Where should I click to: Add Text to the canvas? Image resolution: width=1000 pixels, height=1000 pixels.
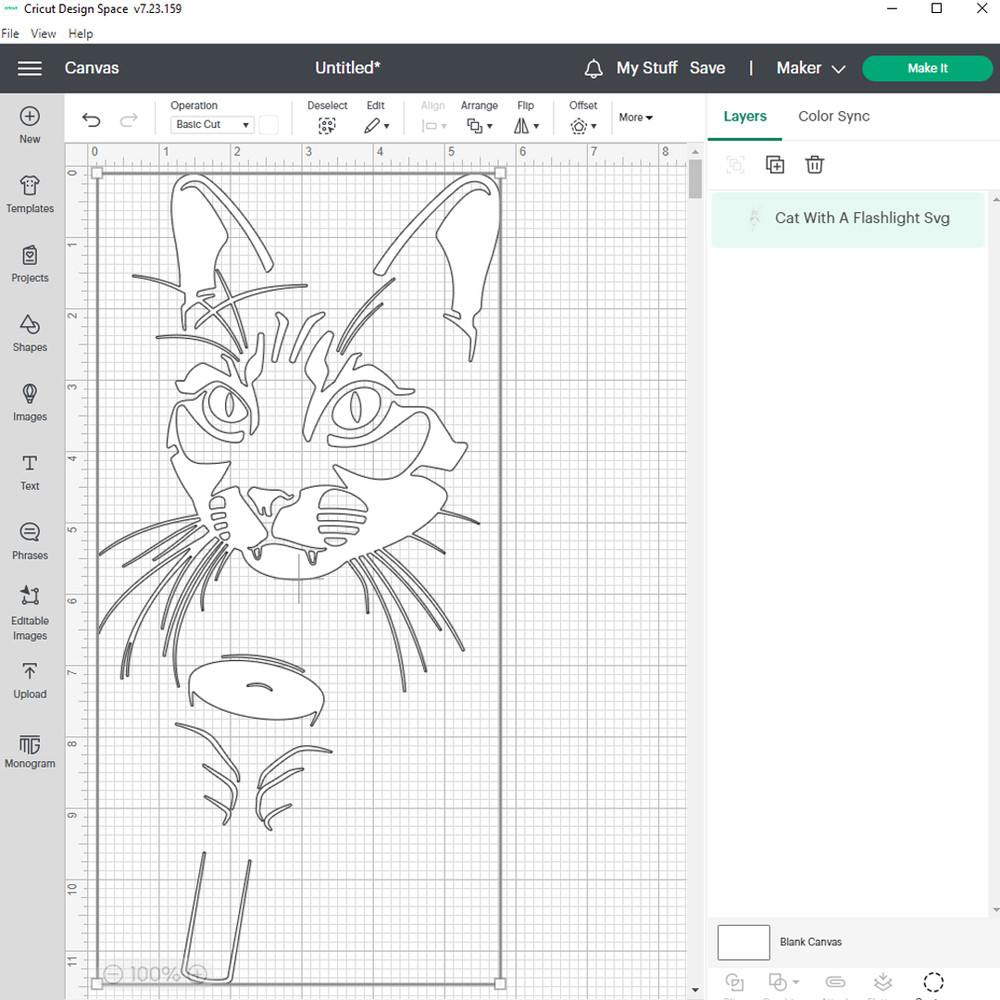coord(30,472)
